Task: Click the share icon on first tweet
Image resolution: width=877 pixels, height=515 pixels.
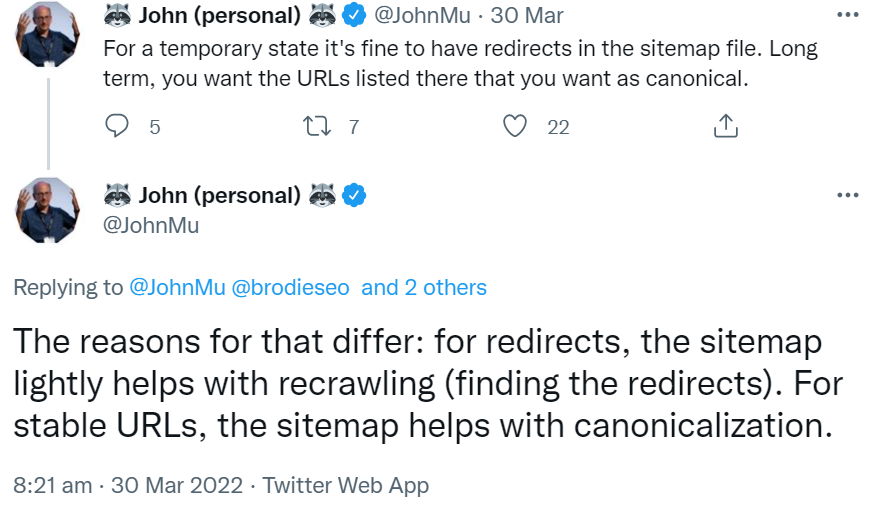Action: coord(726,126)
